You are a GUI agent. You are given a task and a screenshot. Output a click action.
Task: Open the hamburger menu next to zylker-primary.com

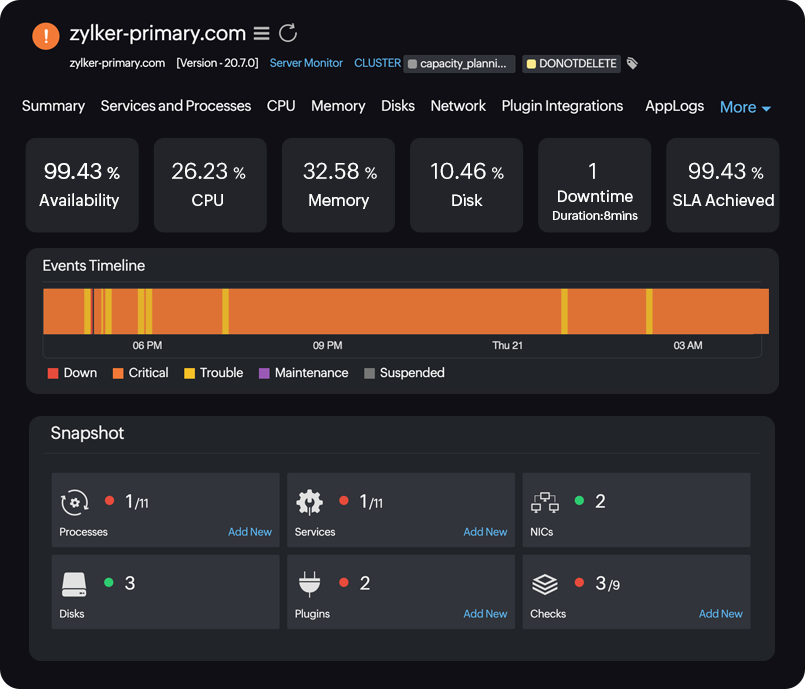click(x=261, y=33)
